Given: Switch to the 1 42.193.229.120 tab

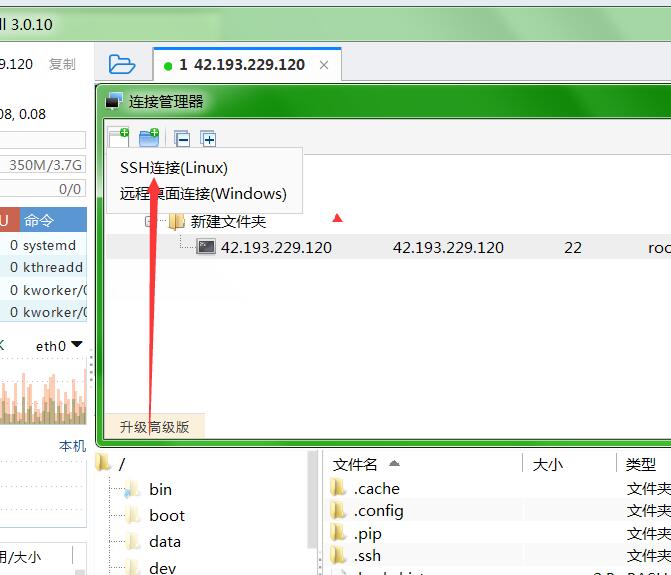Looking at the screenshot, I should click(241, 65).
